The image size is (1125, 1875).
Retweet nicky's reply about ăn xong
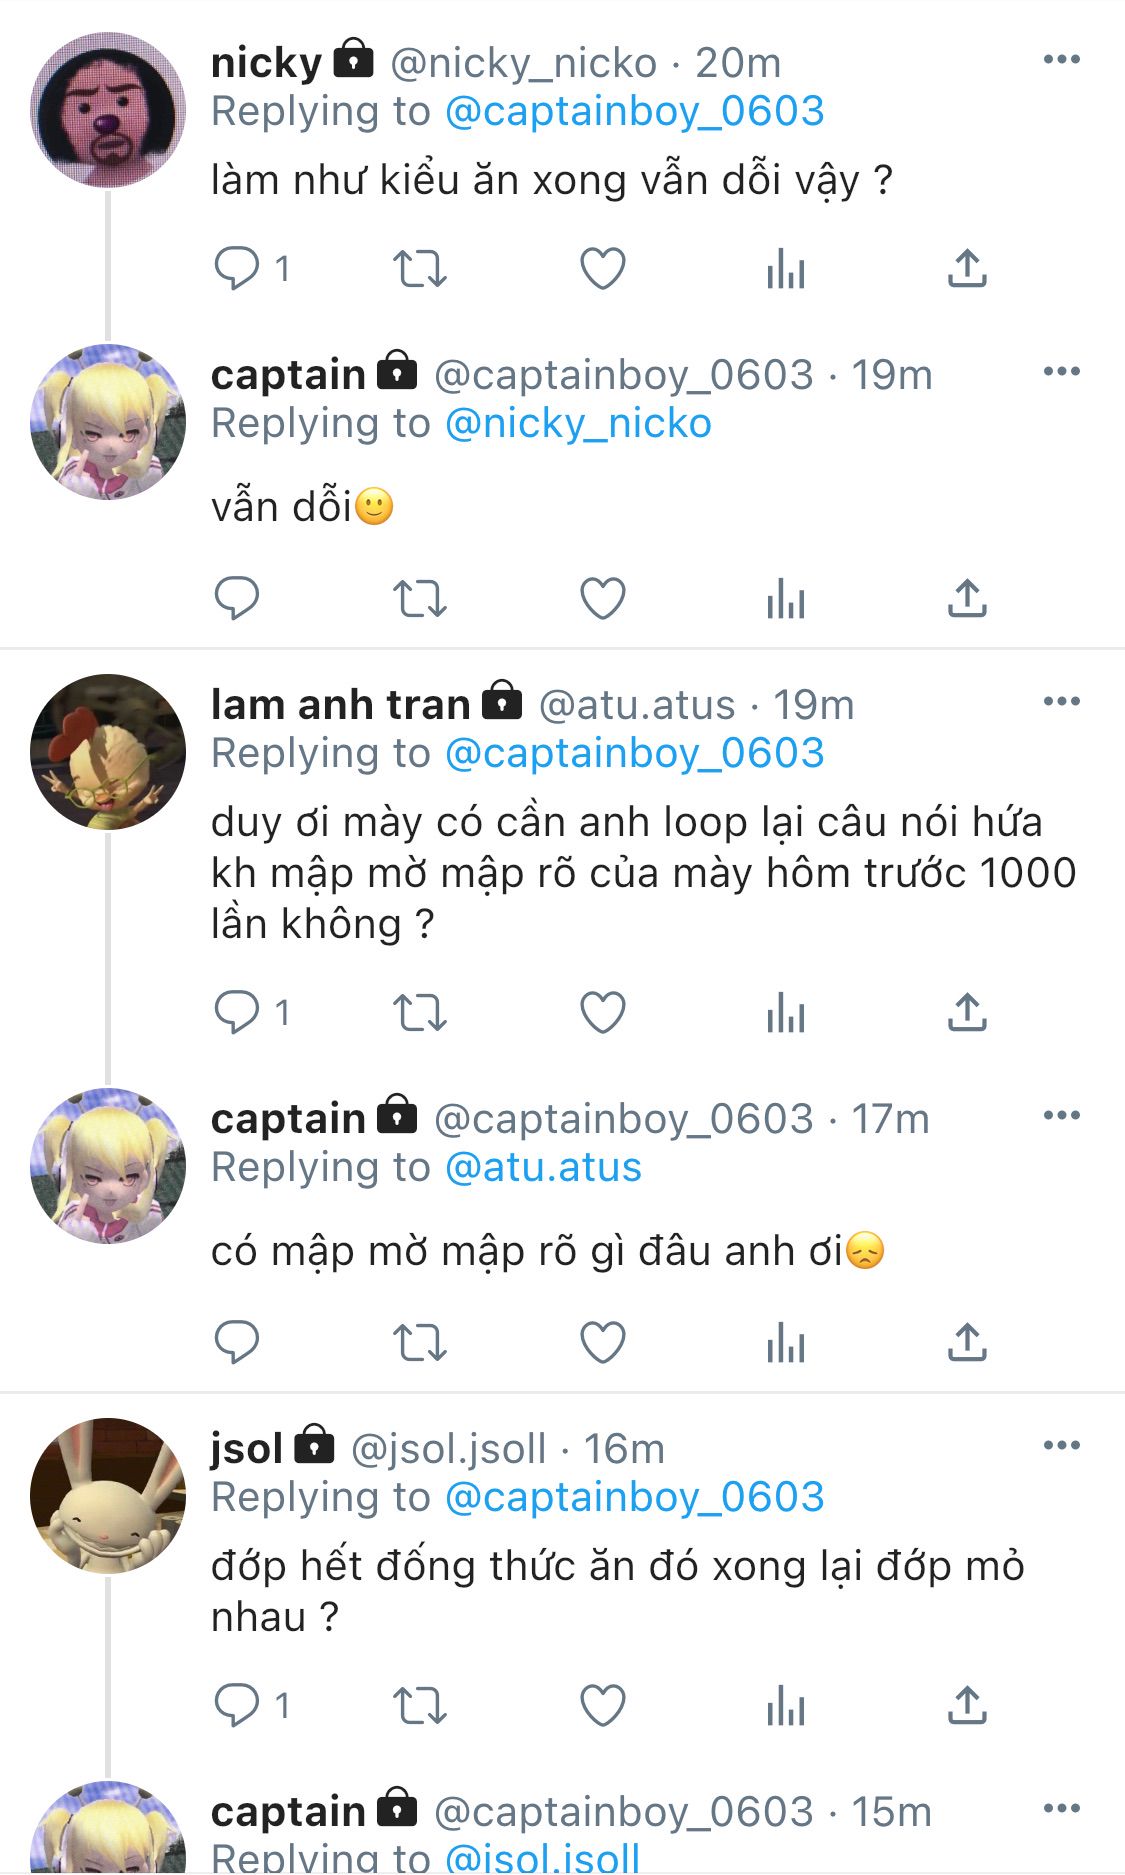419,269
